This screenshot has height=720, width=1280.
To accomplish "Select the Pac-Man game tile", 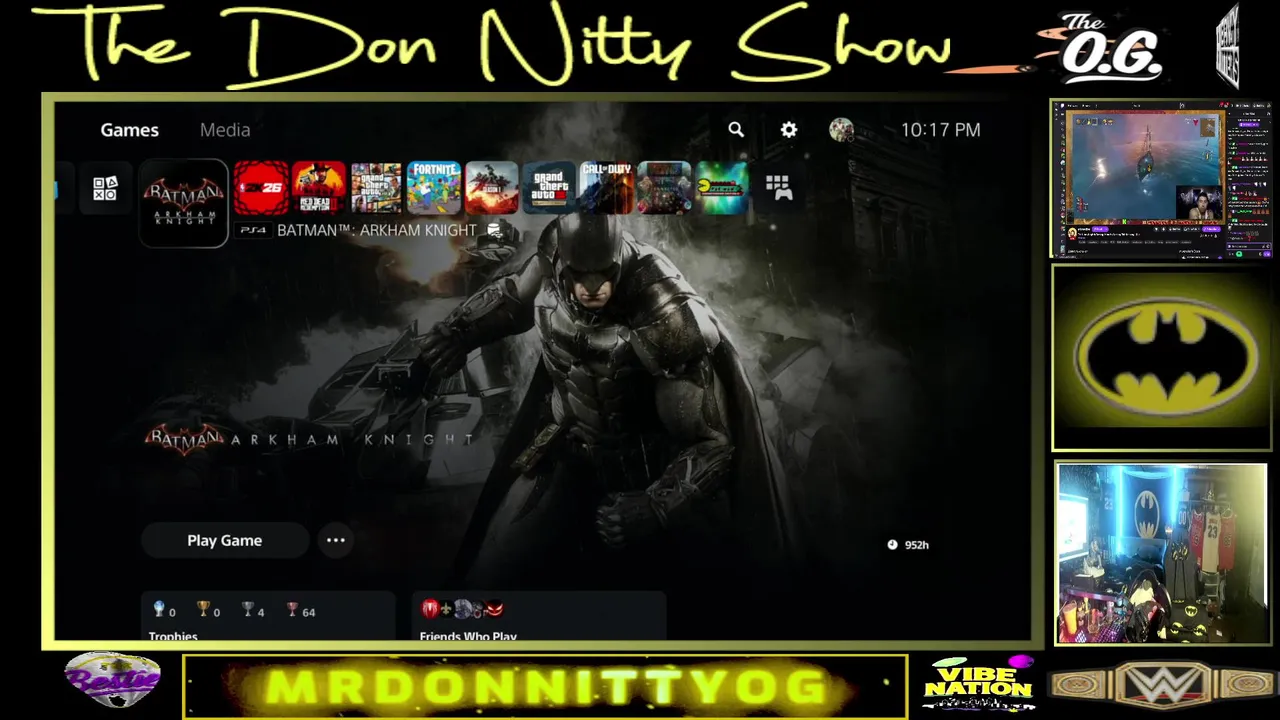I will tap(722, 188).
